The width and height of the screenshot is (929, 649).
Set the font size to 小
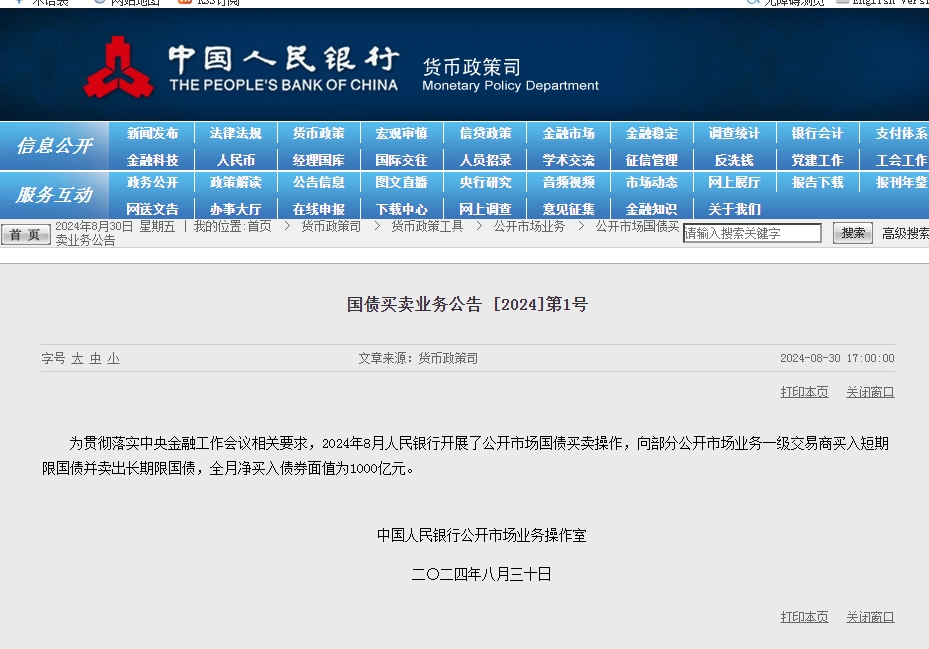[x=113, y=358]
